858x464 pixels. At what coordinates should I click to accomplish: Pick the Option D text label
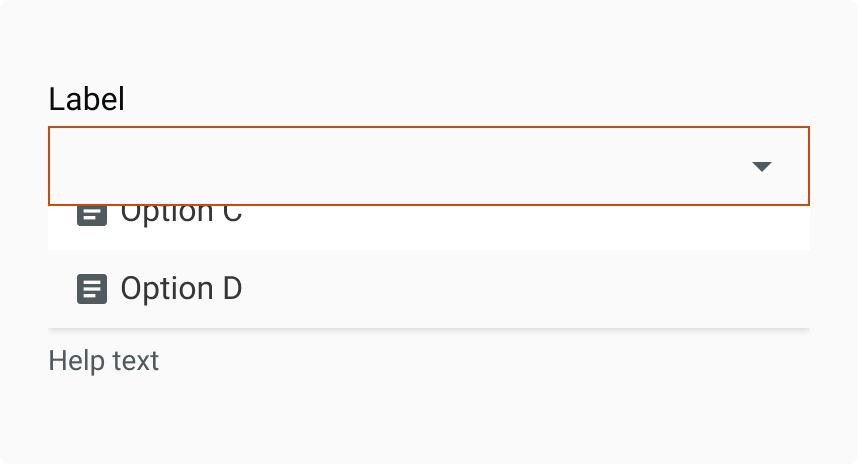point(181,289)
